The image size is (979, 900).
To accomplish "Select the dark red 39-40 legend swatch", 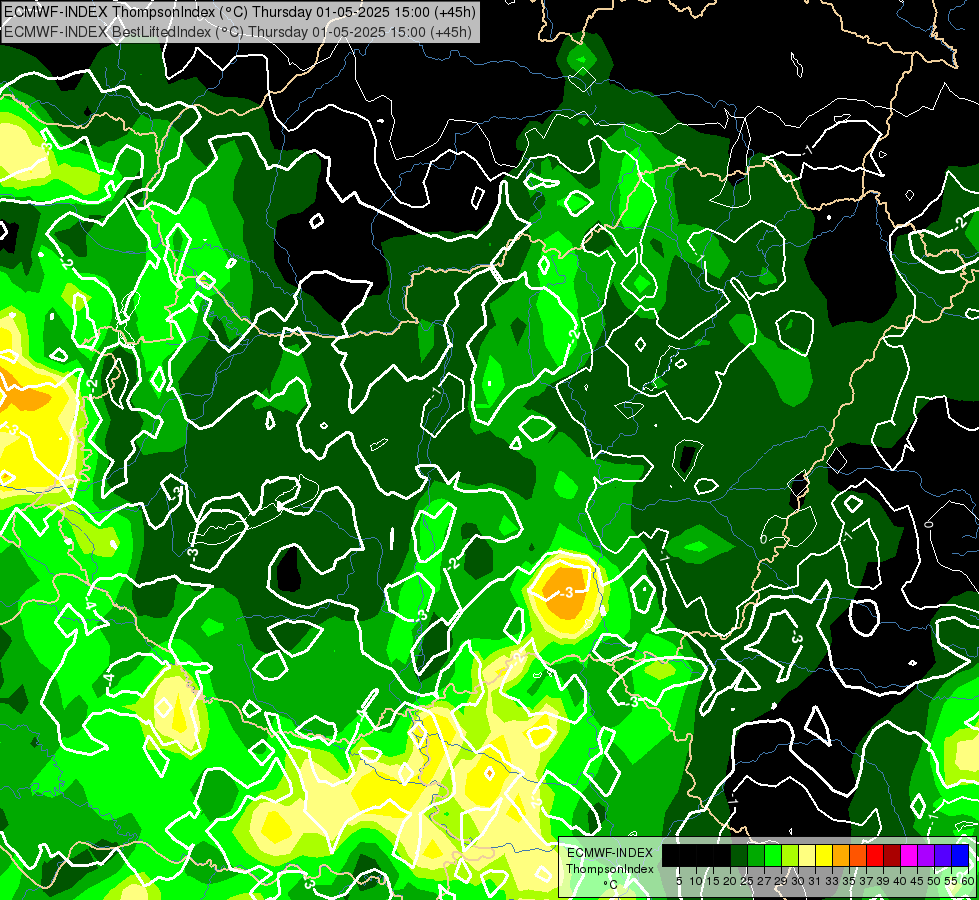I will (x=892, y=855).
